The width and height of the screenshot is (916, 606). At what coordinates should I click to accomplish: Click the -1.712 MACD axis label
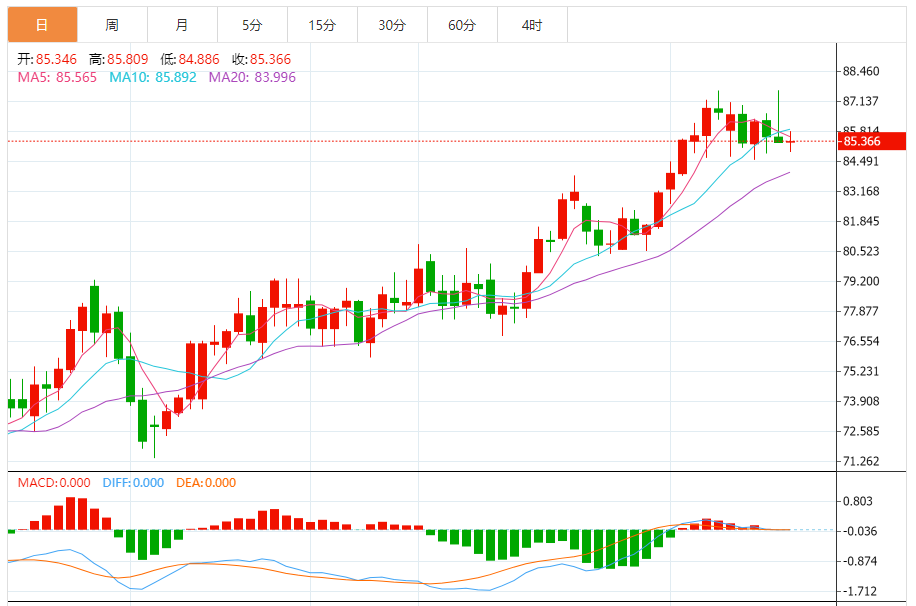[860, 591]
